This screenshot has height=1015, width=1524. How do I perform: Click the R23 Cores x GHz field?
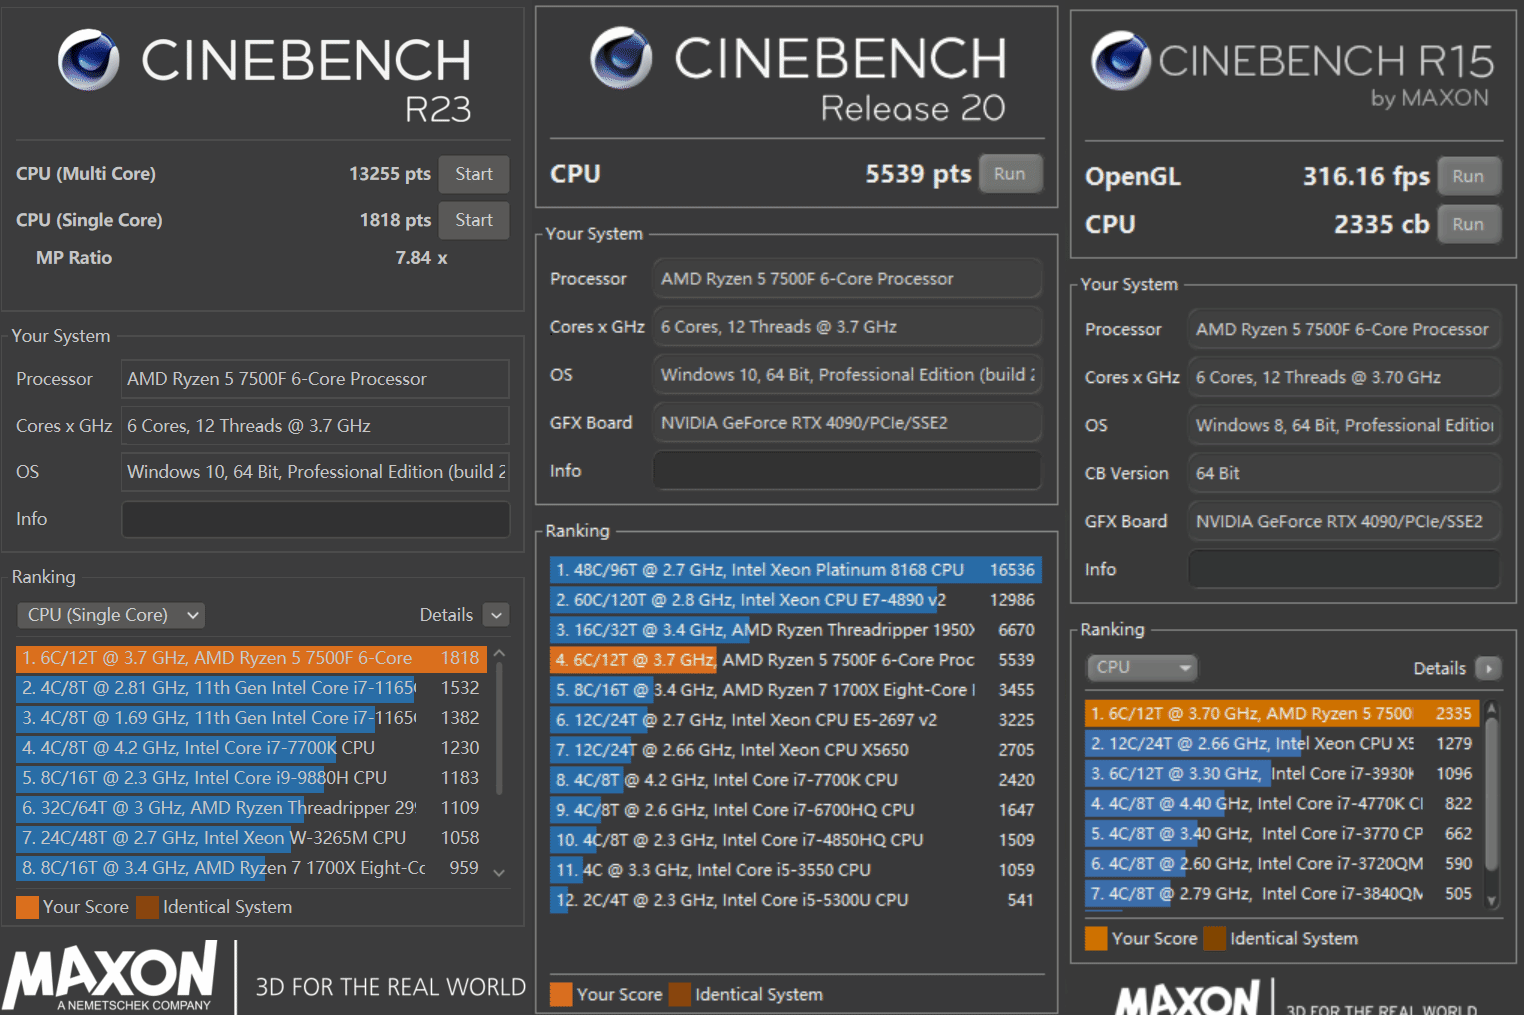pyautogui.click(x=315, y=426)
